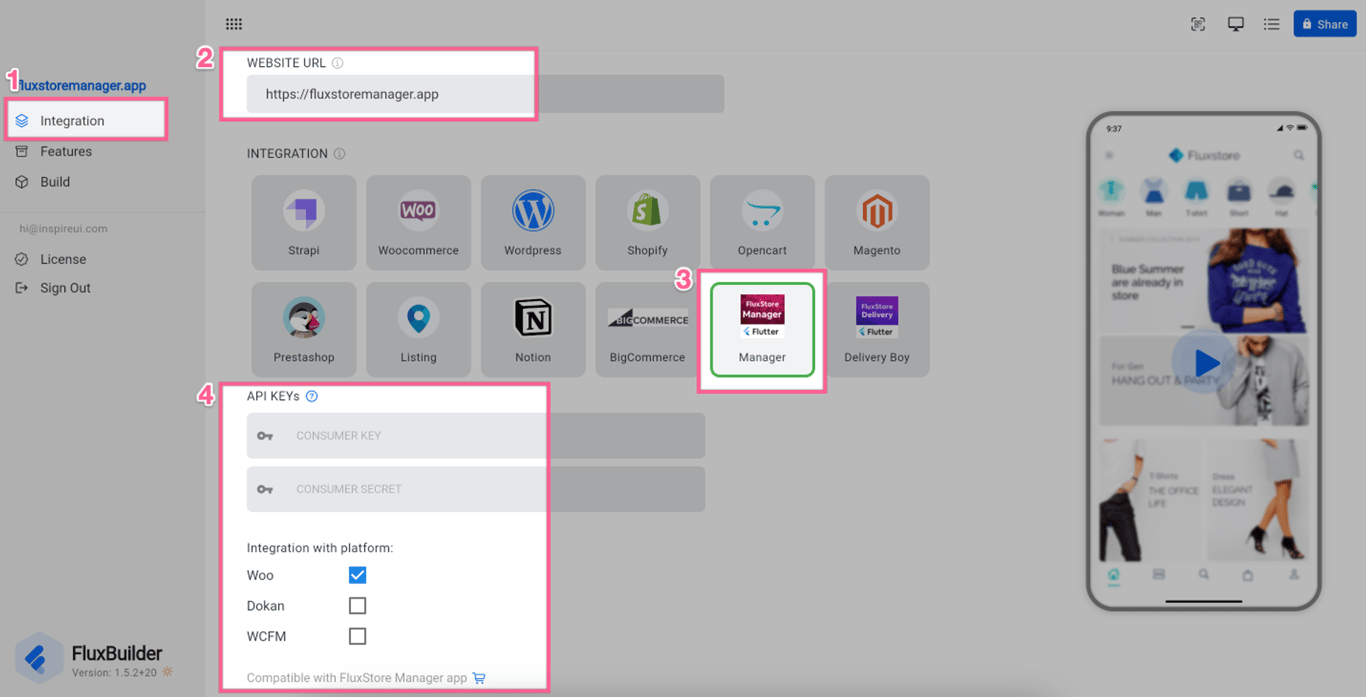
Task: Open the License page
Action: pyautogui.click(x=63, y=259)
